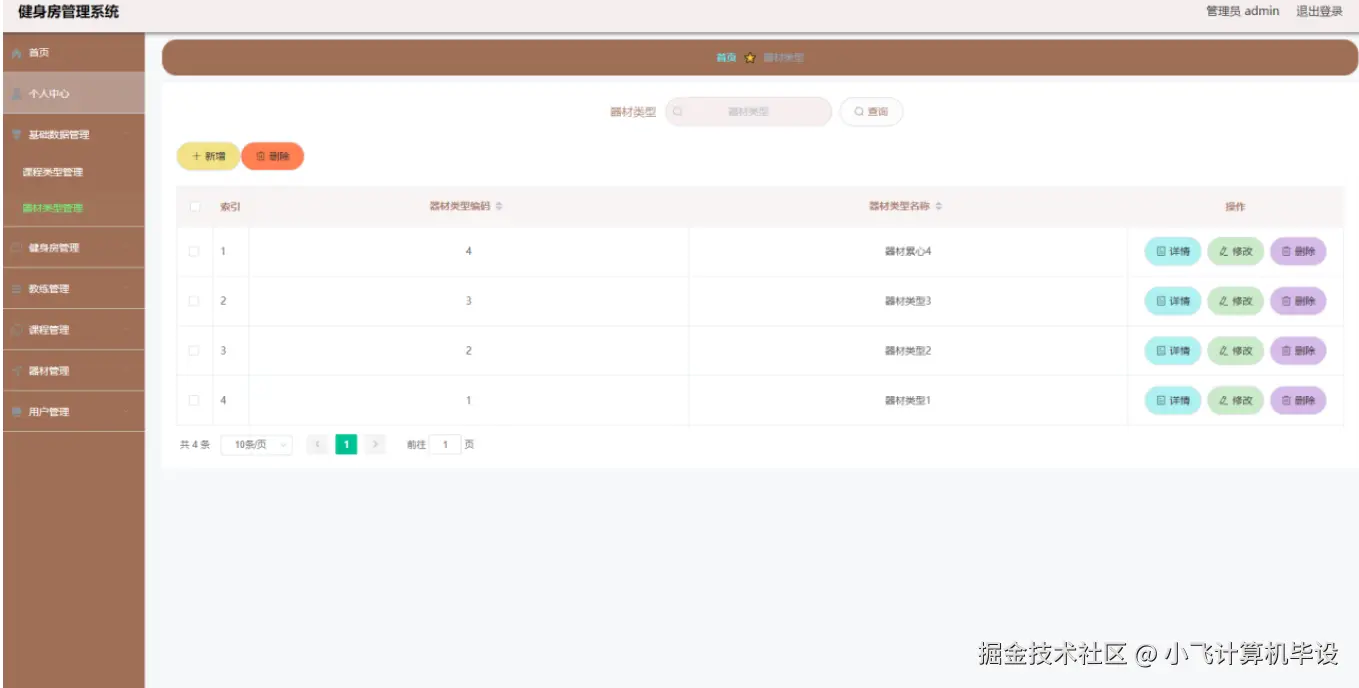
Task: Click the star icon in breadcrumb bar
Action: (750, 58)
